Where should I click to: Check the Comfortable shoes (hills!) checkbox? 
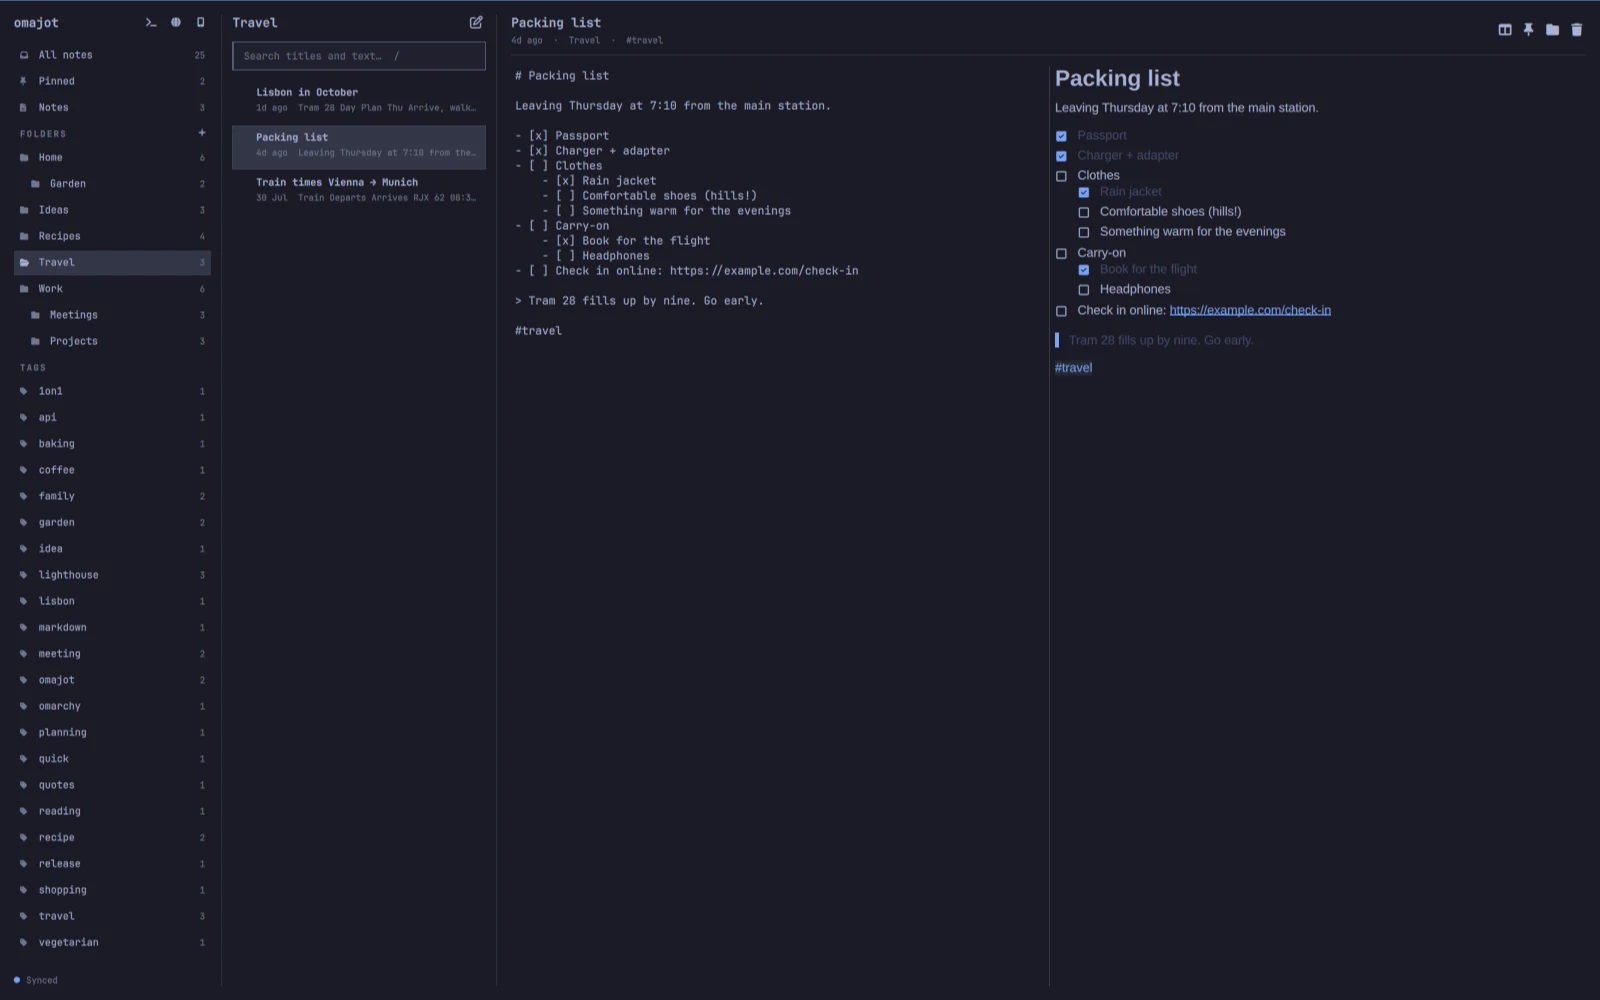pyautogui.click(x=1083, y=212)
